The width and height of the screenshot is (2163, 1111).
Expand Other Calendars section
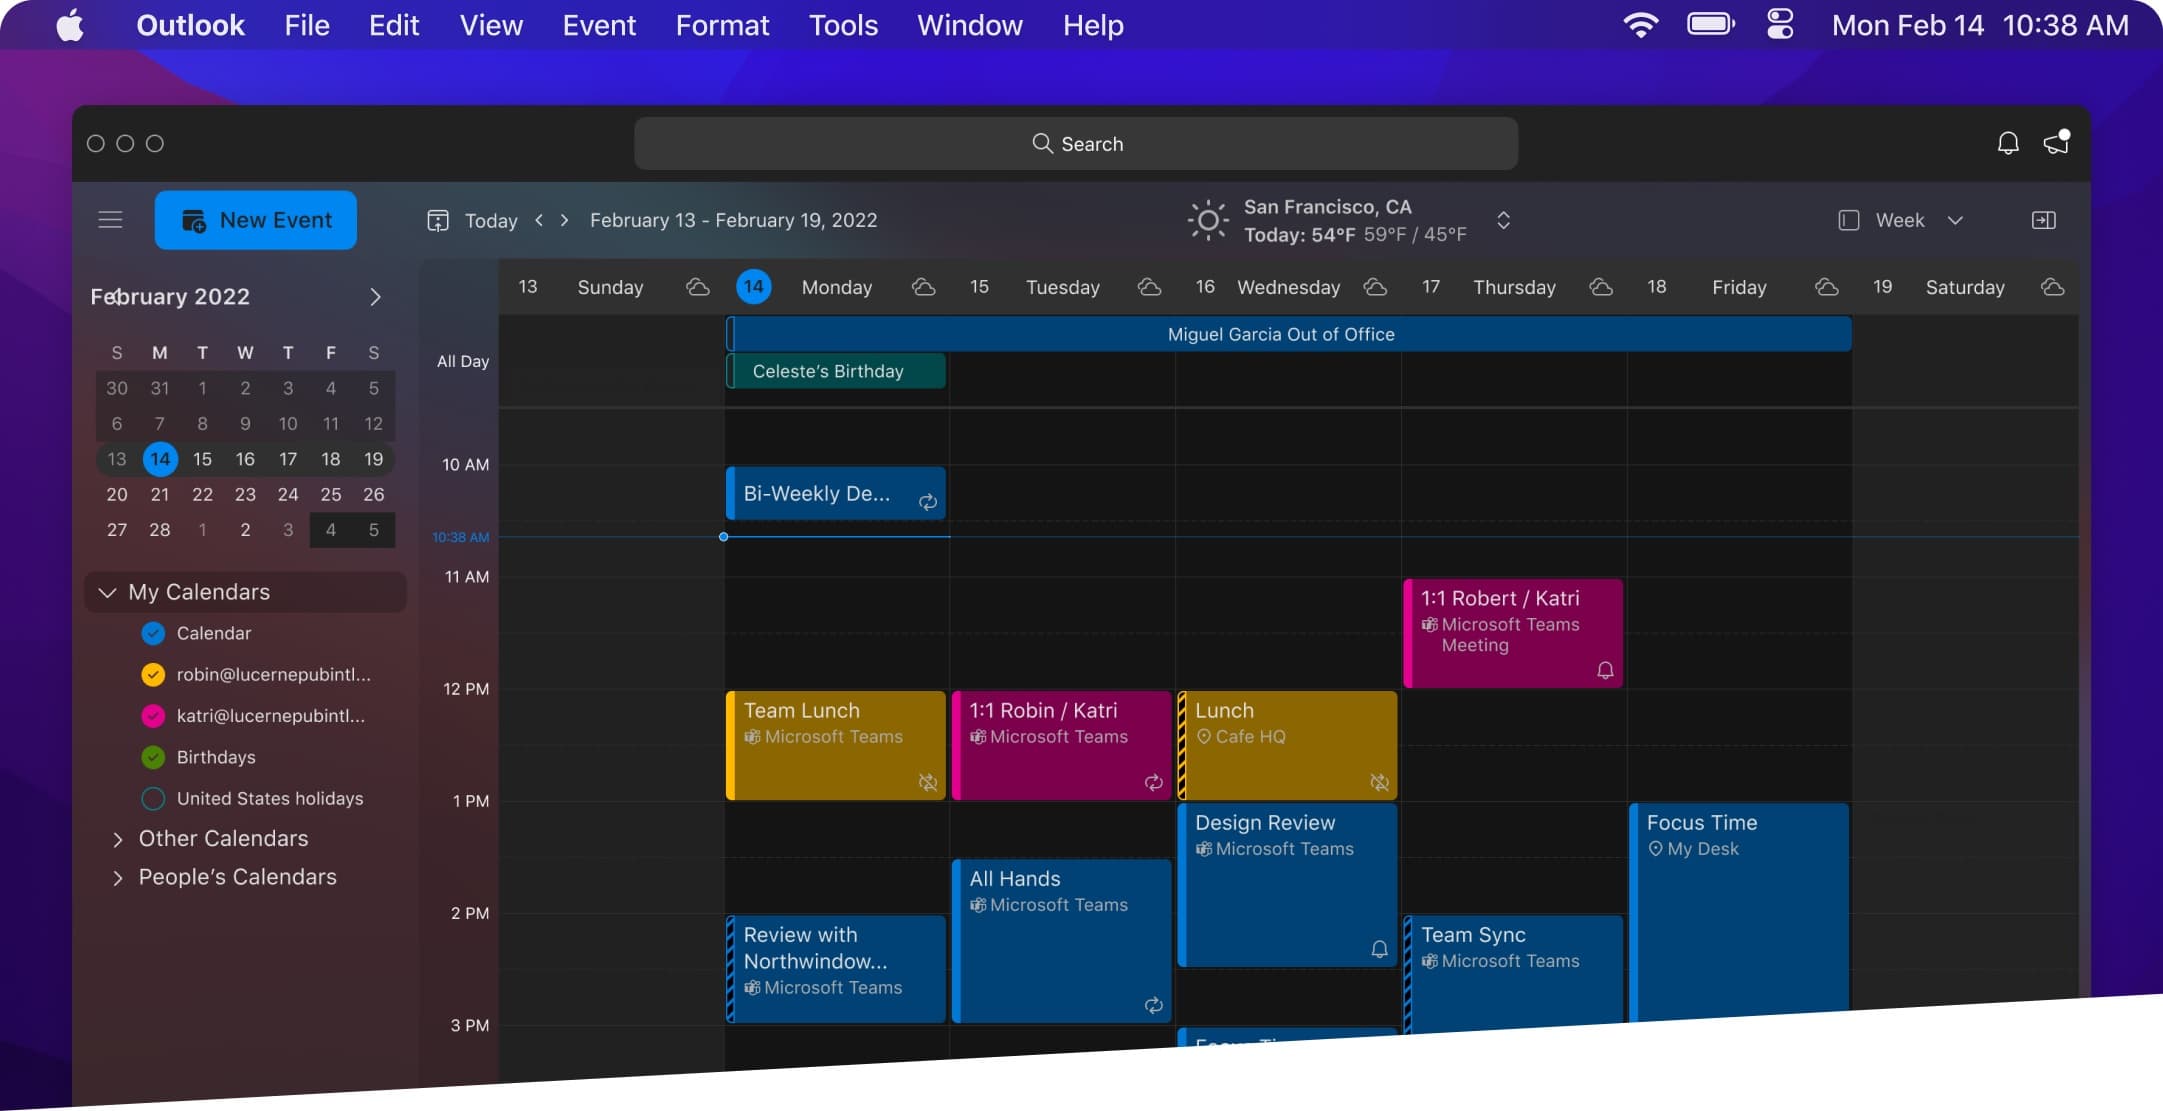(118, 839)
